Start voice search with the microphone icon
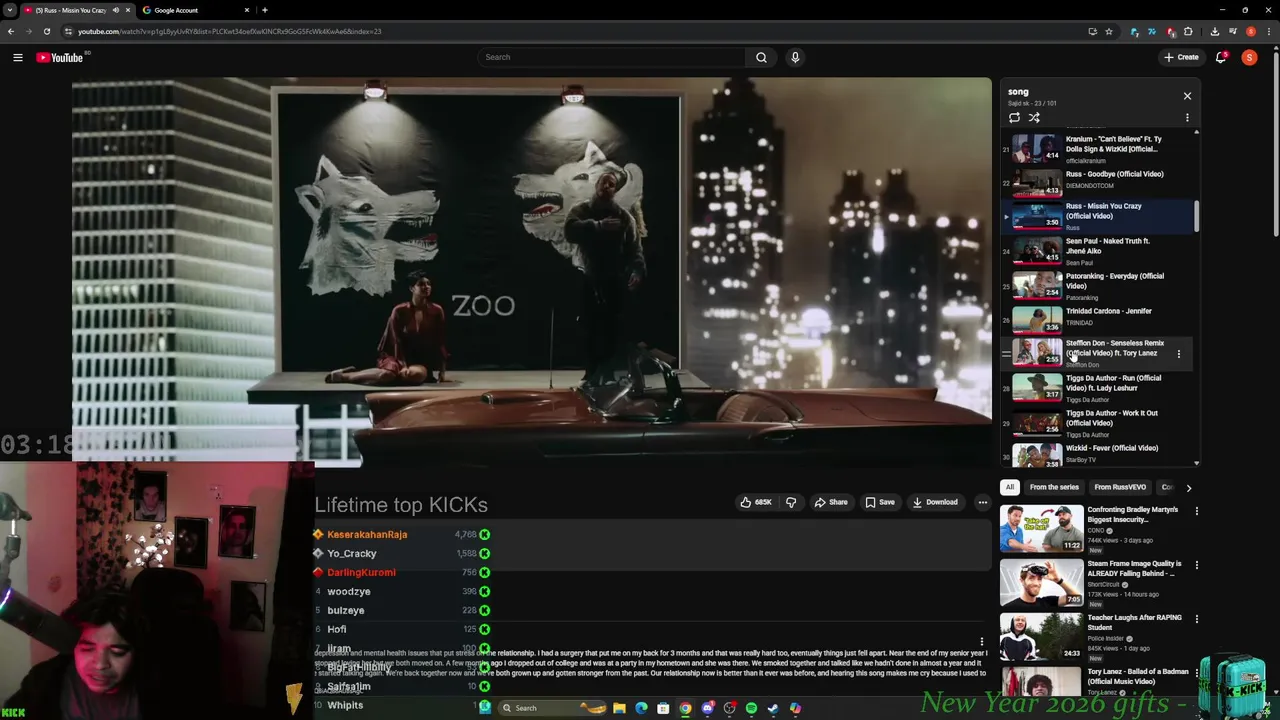1280x720 pixels. [795, 57]
